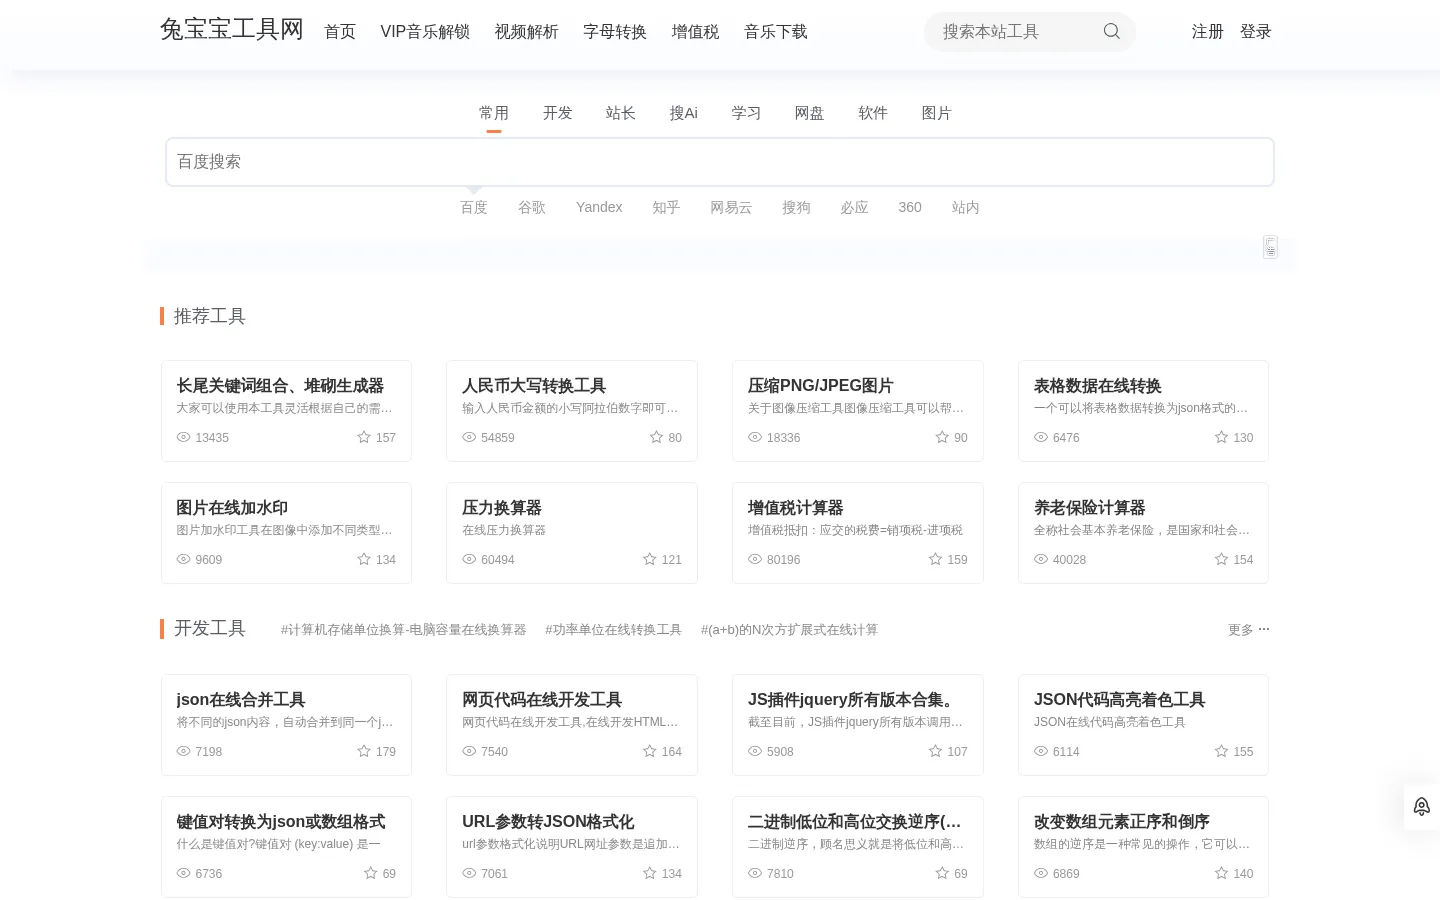Open 视频解析 in the top navigation
This screenshot has width=1440, height=900.
(x=527, y=32)
